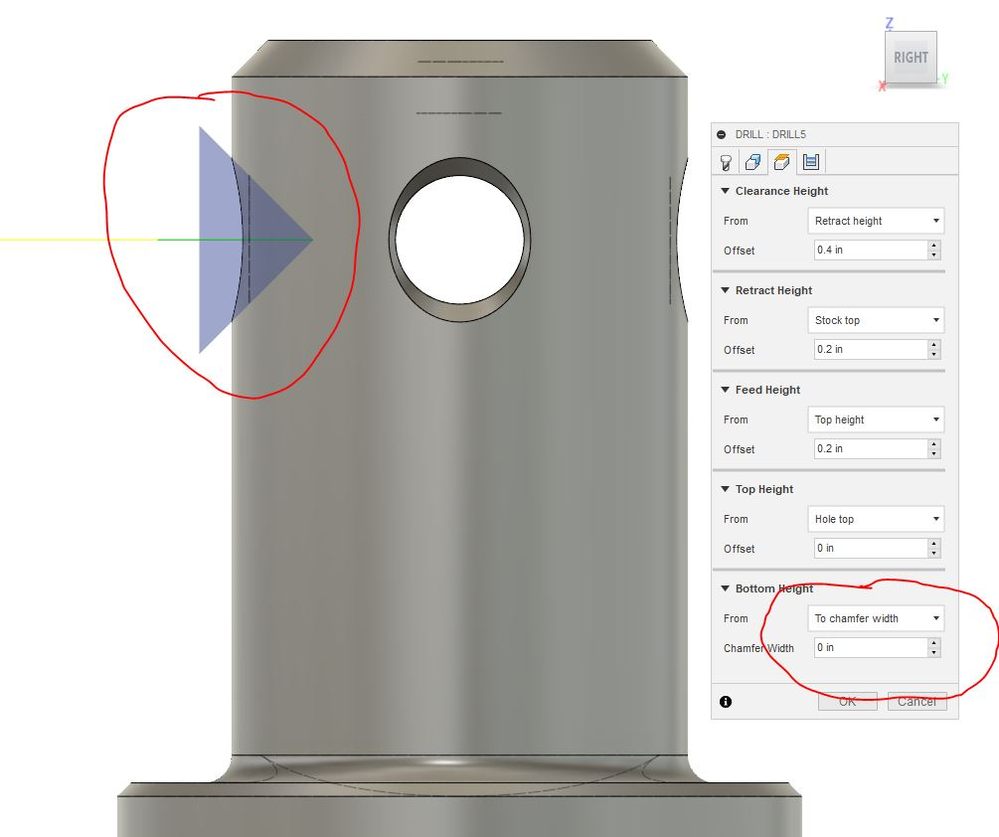Collapse the Feed Height section
Screen dimensions: 999x837
[725, 390]
